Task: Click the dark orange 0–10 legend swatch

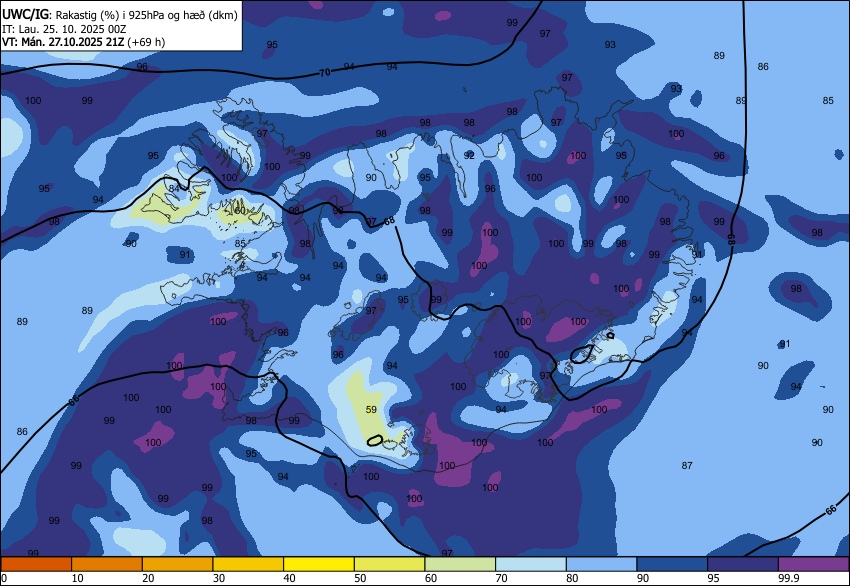Action: click(x=36, y=564)
